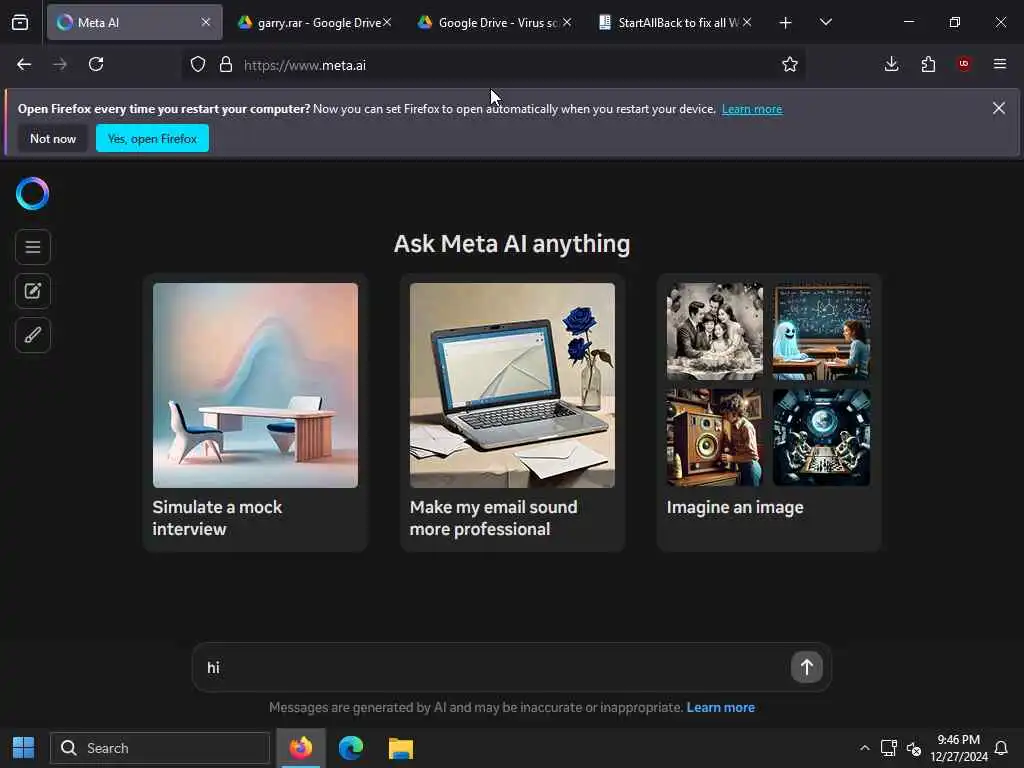The image size is (1024, 768).
Task: Open the muted volume tray icon
Action: pos(914,748)
